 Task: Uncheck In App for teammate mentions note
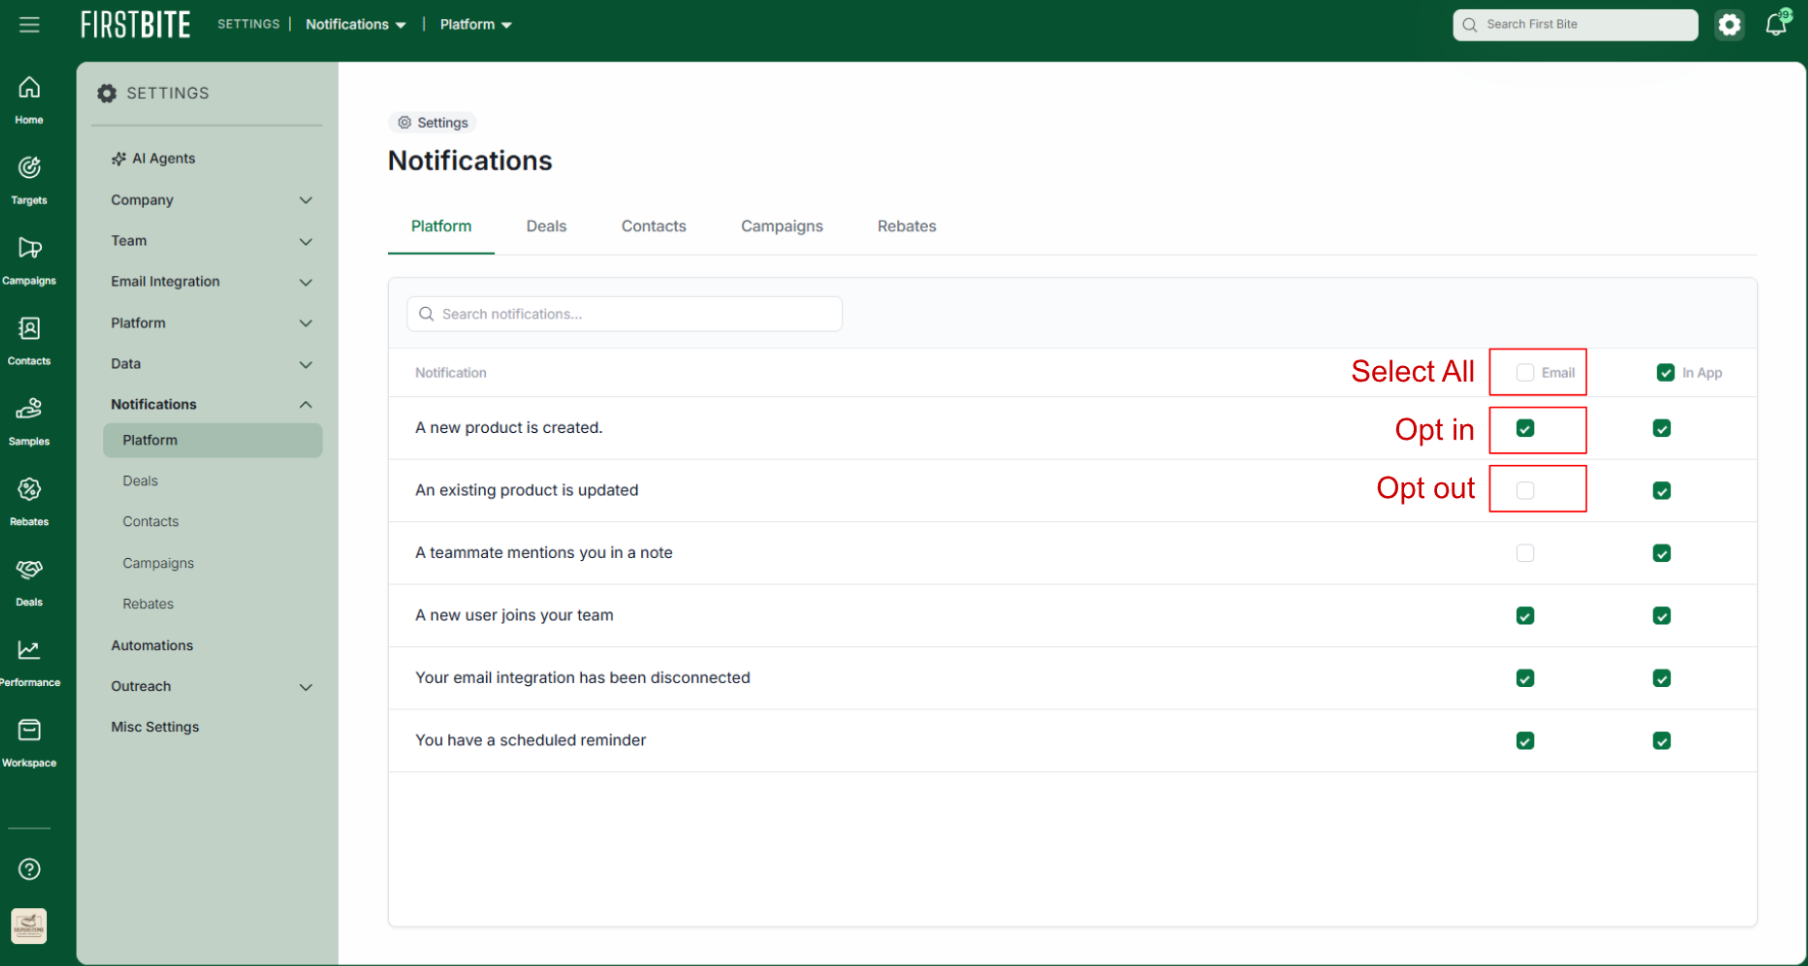coord(1662,553)
